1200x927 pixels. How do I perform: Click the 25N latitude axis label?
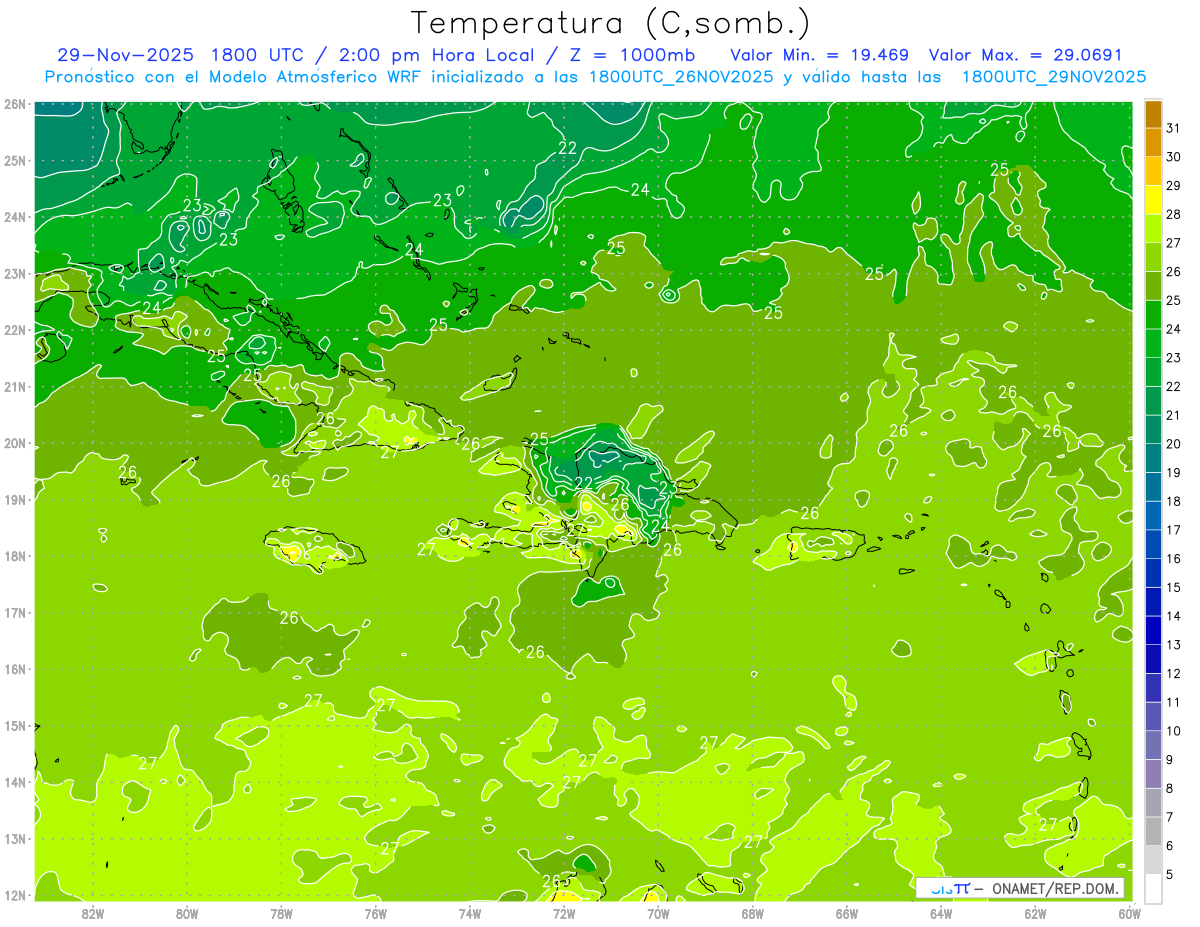pos(14,160)
